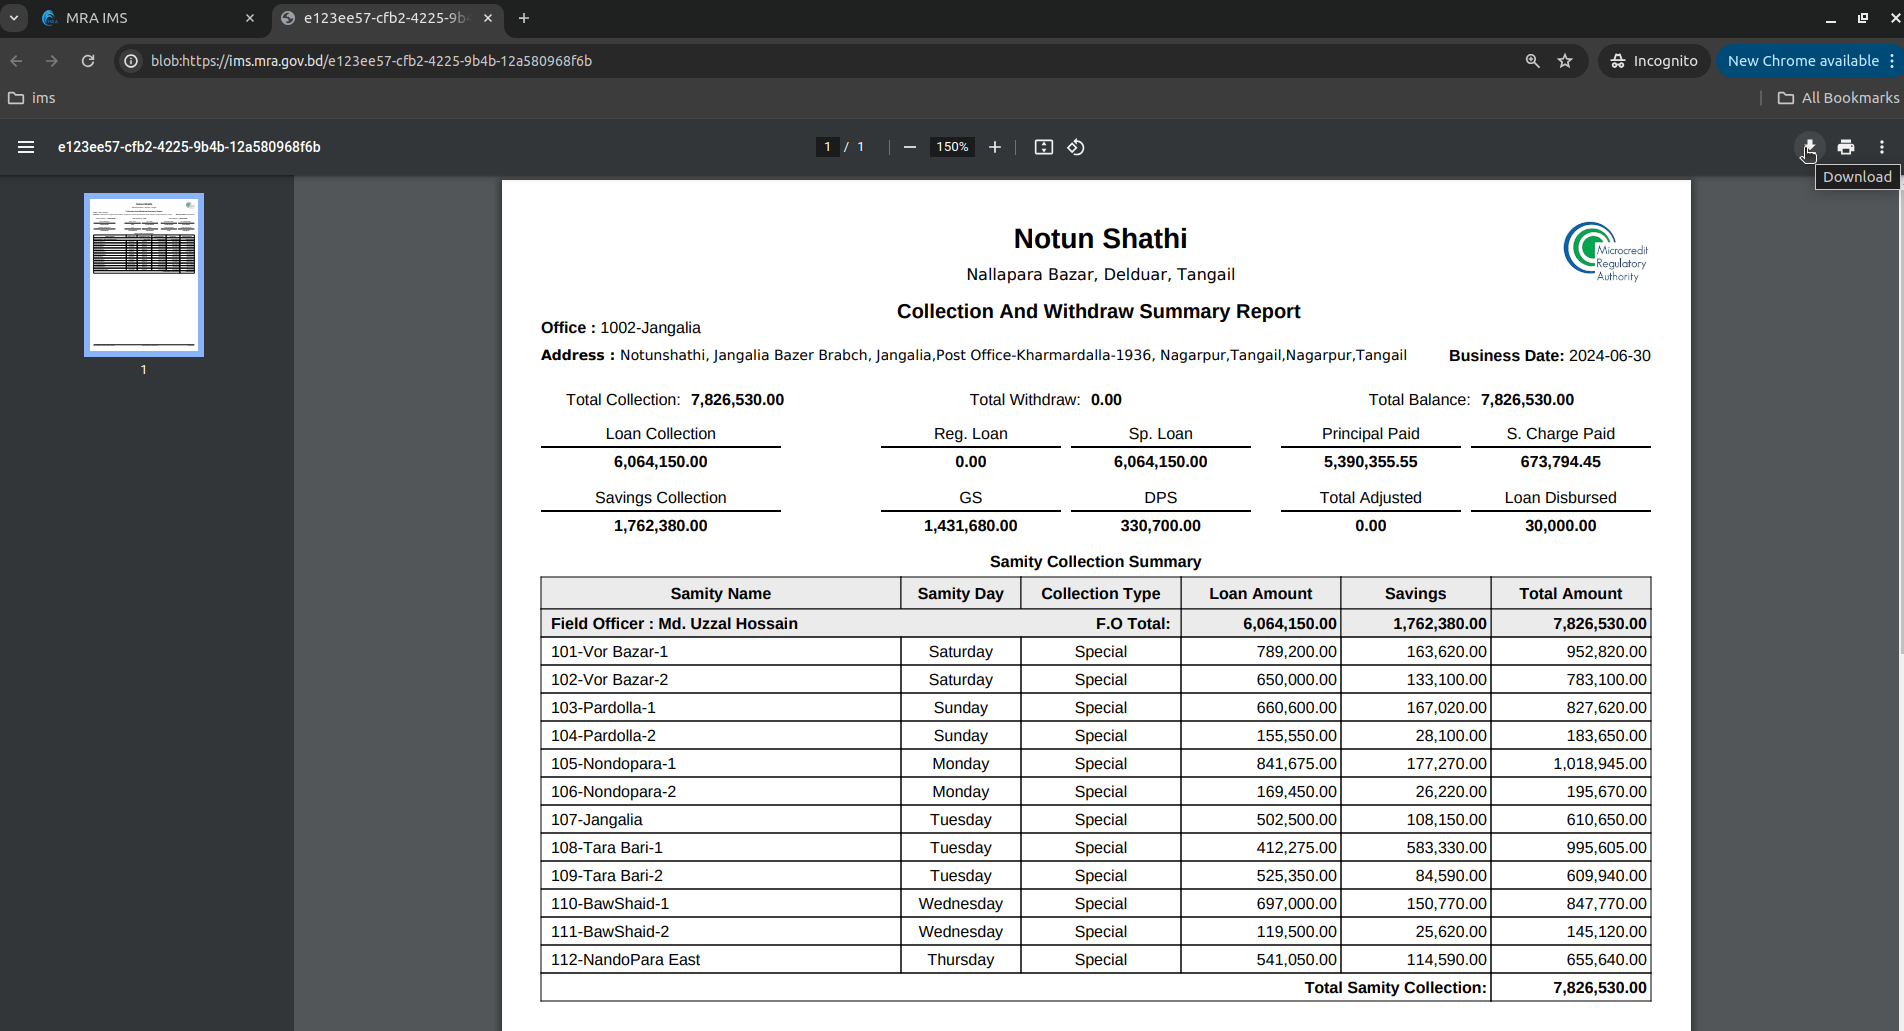Click the 102-Vor Bazar-2 row name
The width and height of the screenshot is (1904, 1031).
[609, 679]
